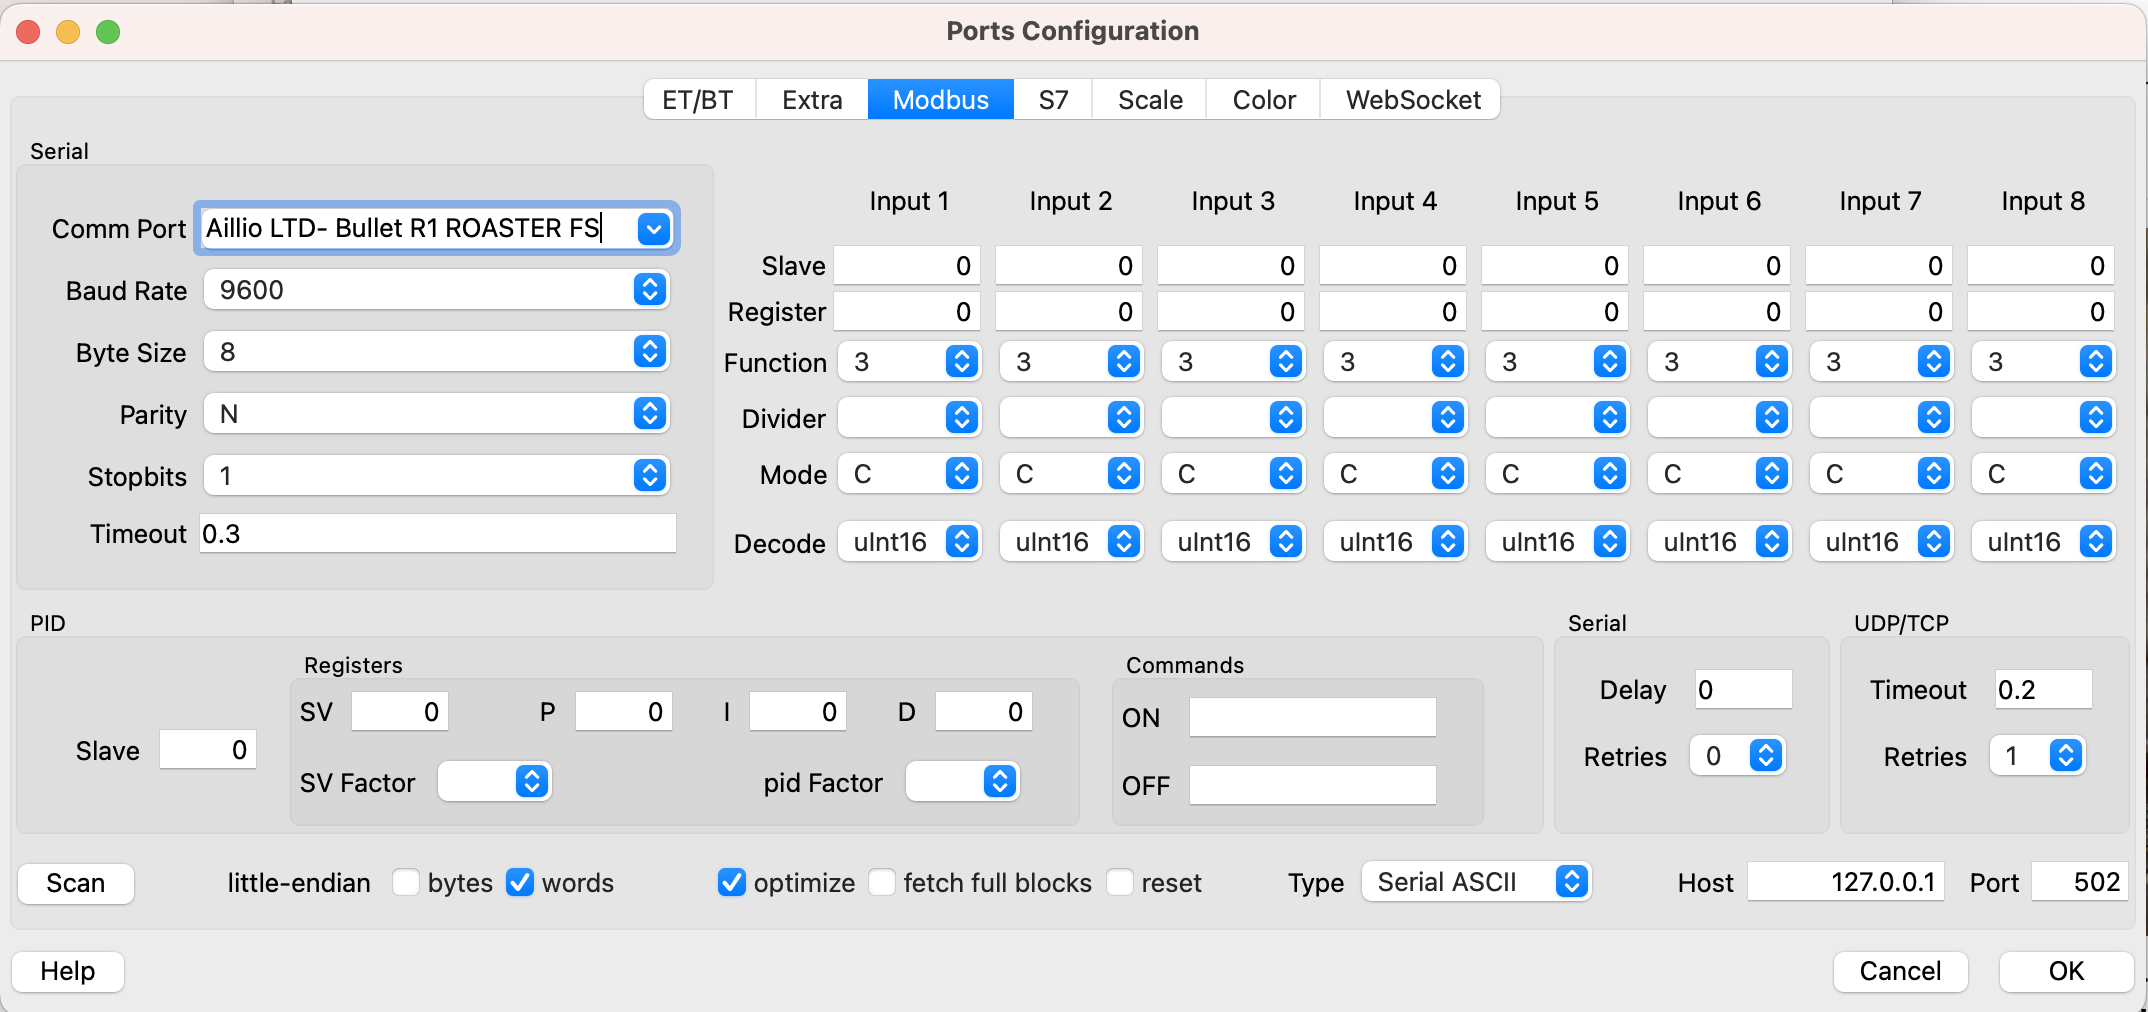Open the Type dropdown showing Serial ASCII
The image size is (2148, 1012).
point(1572,882)
